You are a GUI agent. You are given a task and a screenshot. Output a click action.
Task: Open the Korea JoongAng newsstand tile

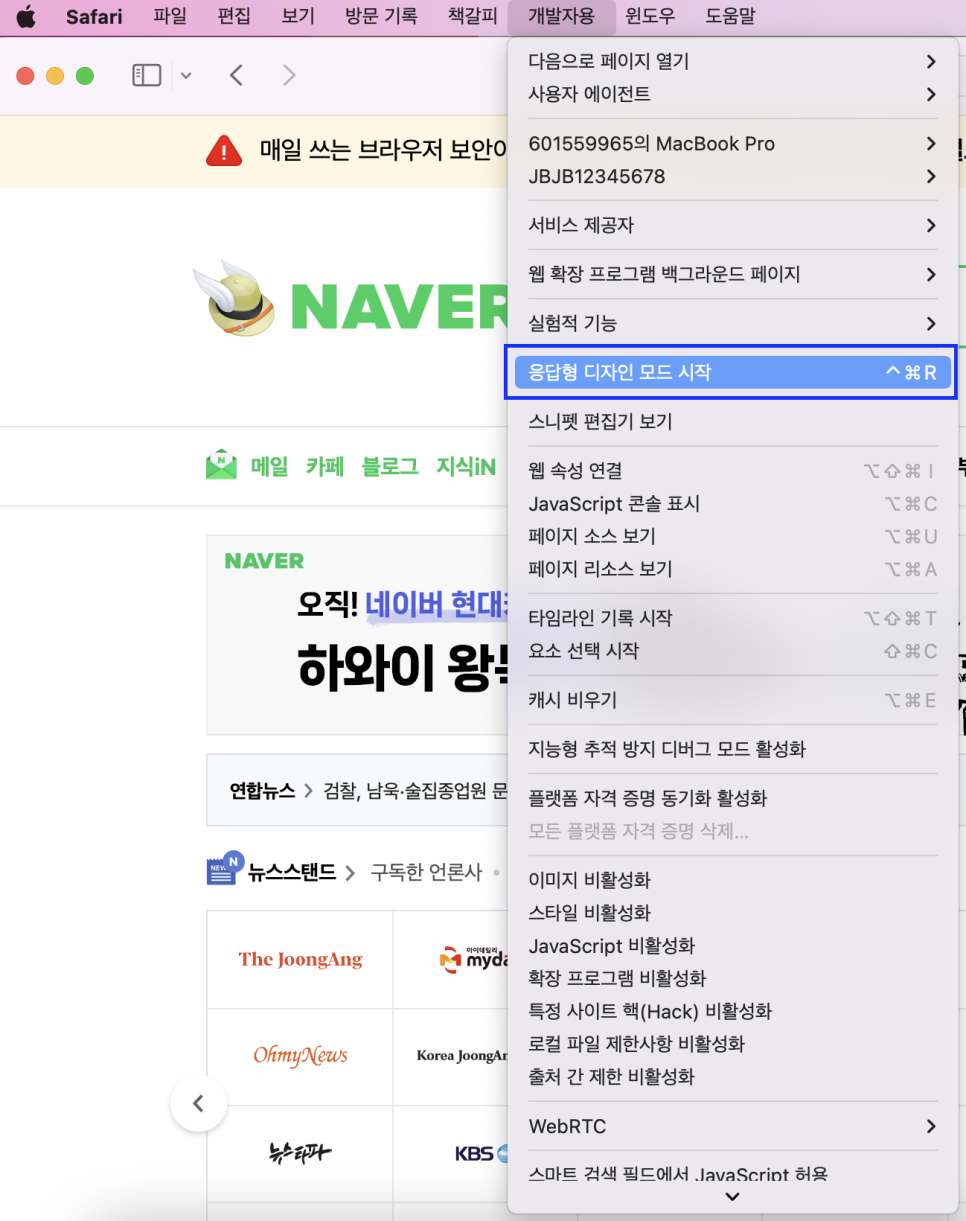[x=451, y=1056]
